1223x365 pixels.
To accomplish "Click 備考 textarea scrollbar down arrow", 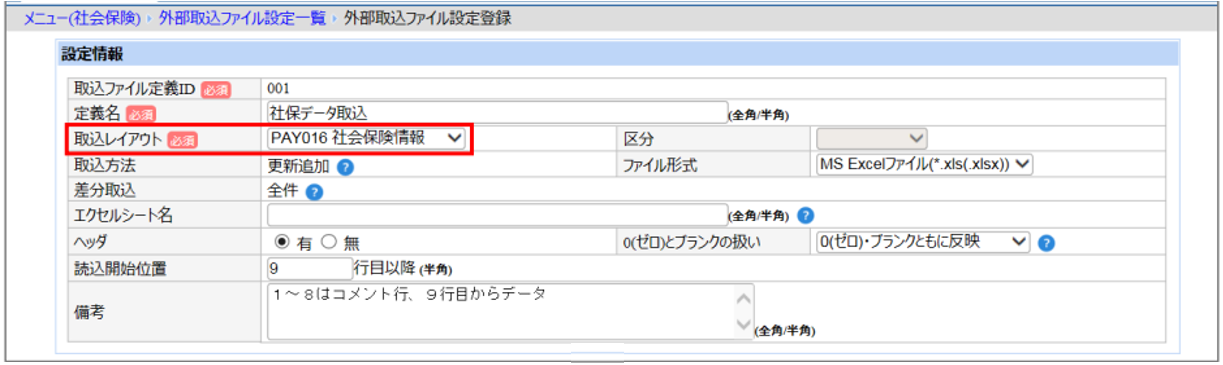I will pyautogui.click(x=743, y=325).
